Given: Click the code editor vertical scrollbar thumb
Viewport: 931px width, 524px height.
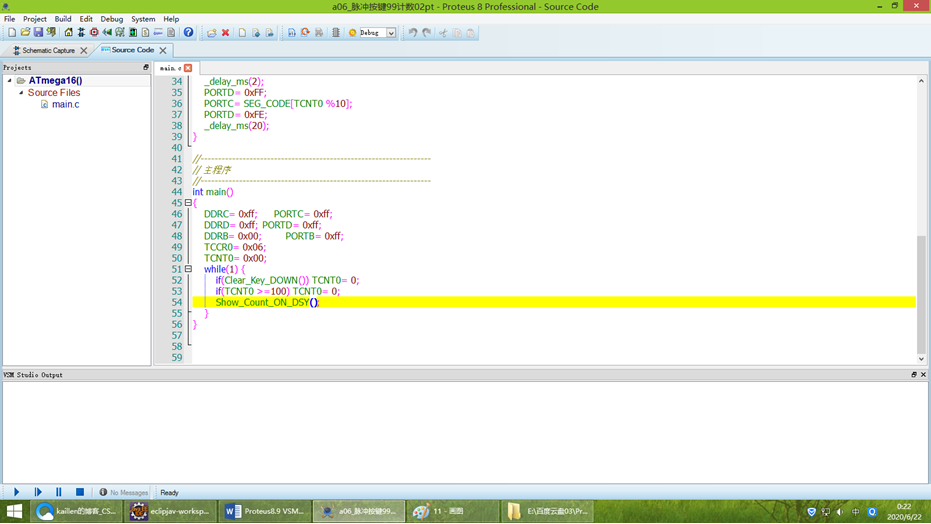Looking at the screenshot, I should pyautogui.click(x=921, y=294).
